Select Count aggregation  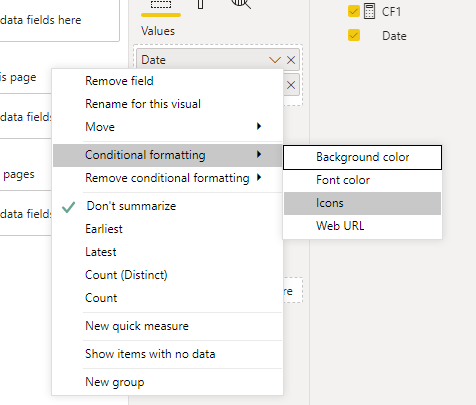pyautogui.click(x=167, y=298)
